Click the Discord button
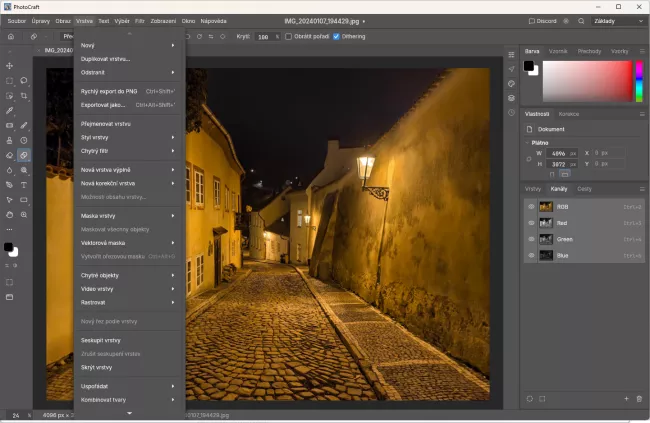The image size is (650, 423). coord(543,21)
